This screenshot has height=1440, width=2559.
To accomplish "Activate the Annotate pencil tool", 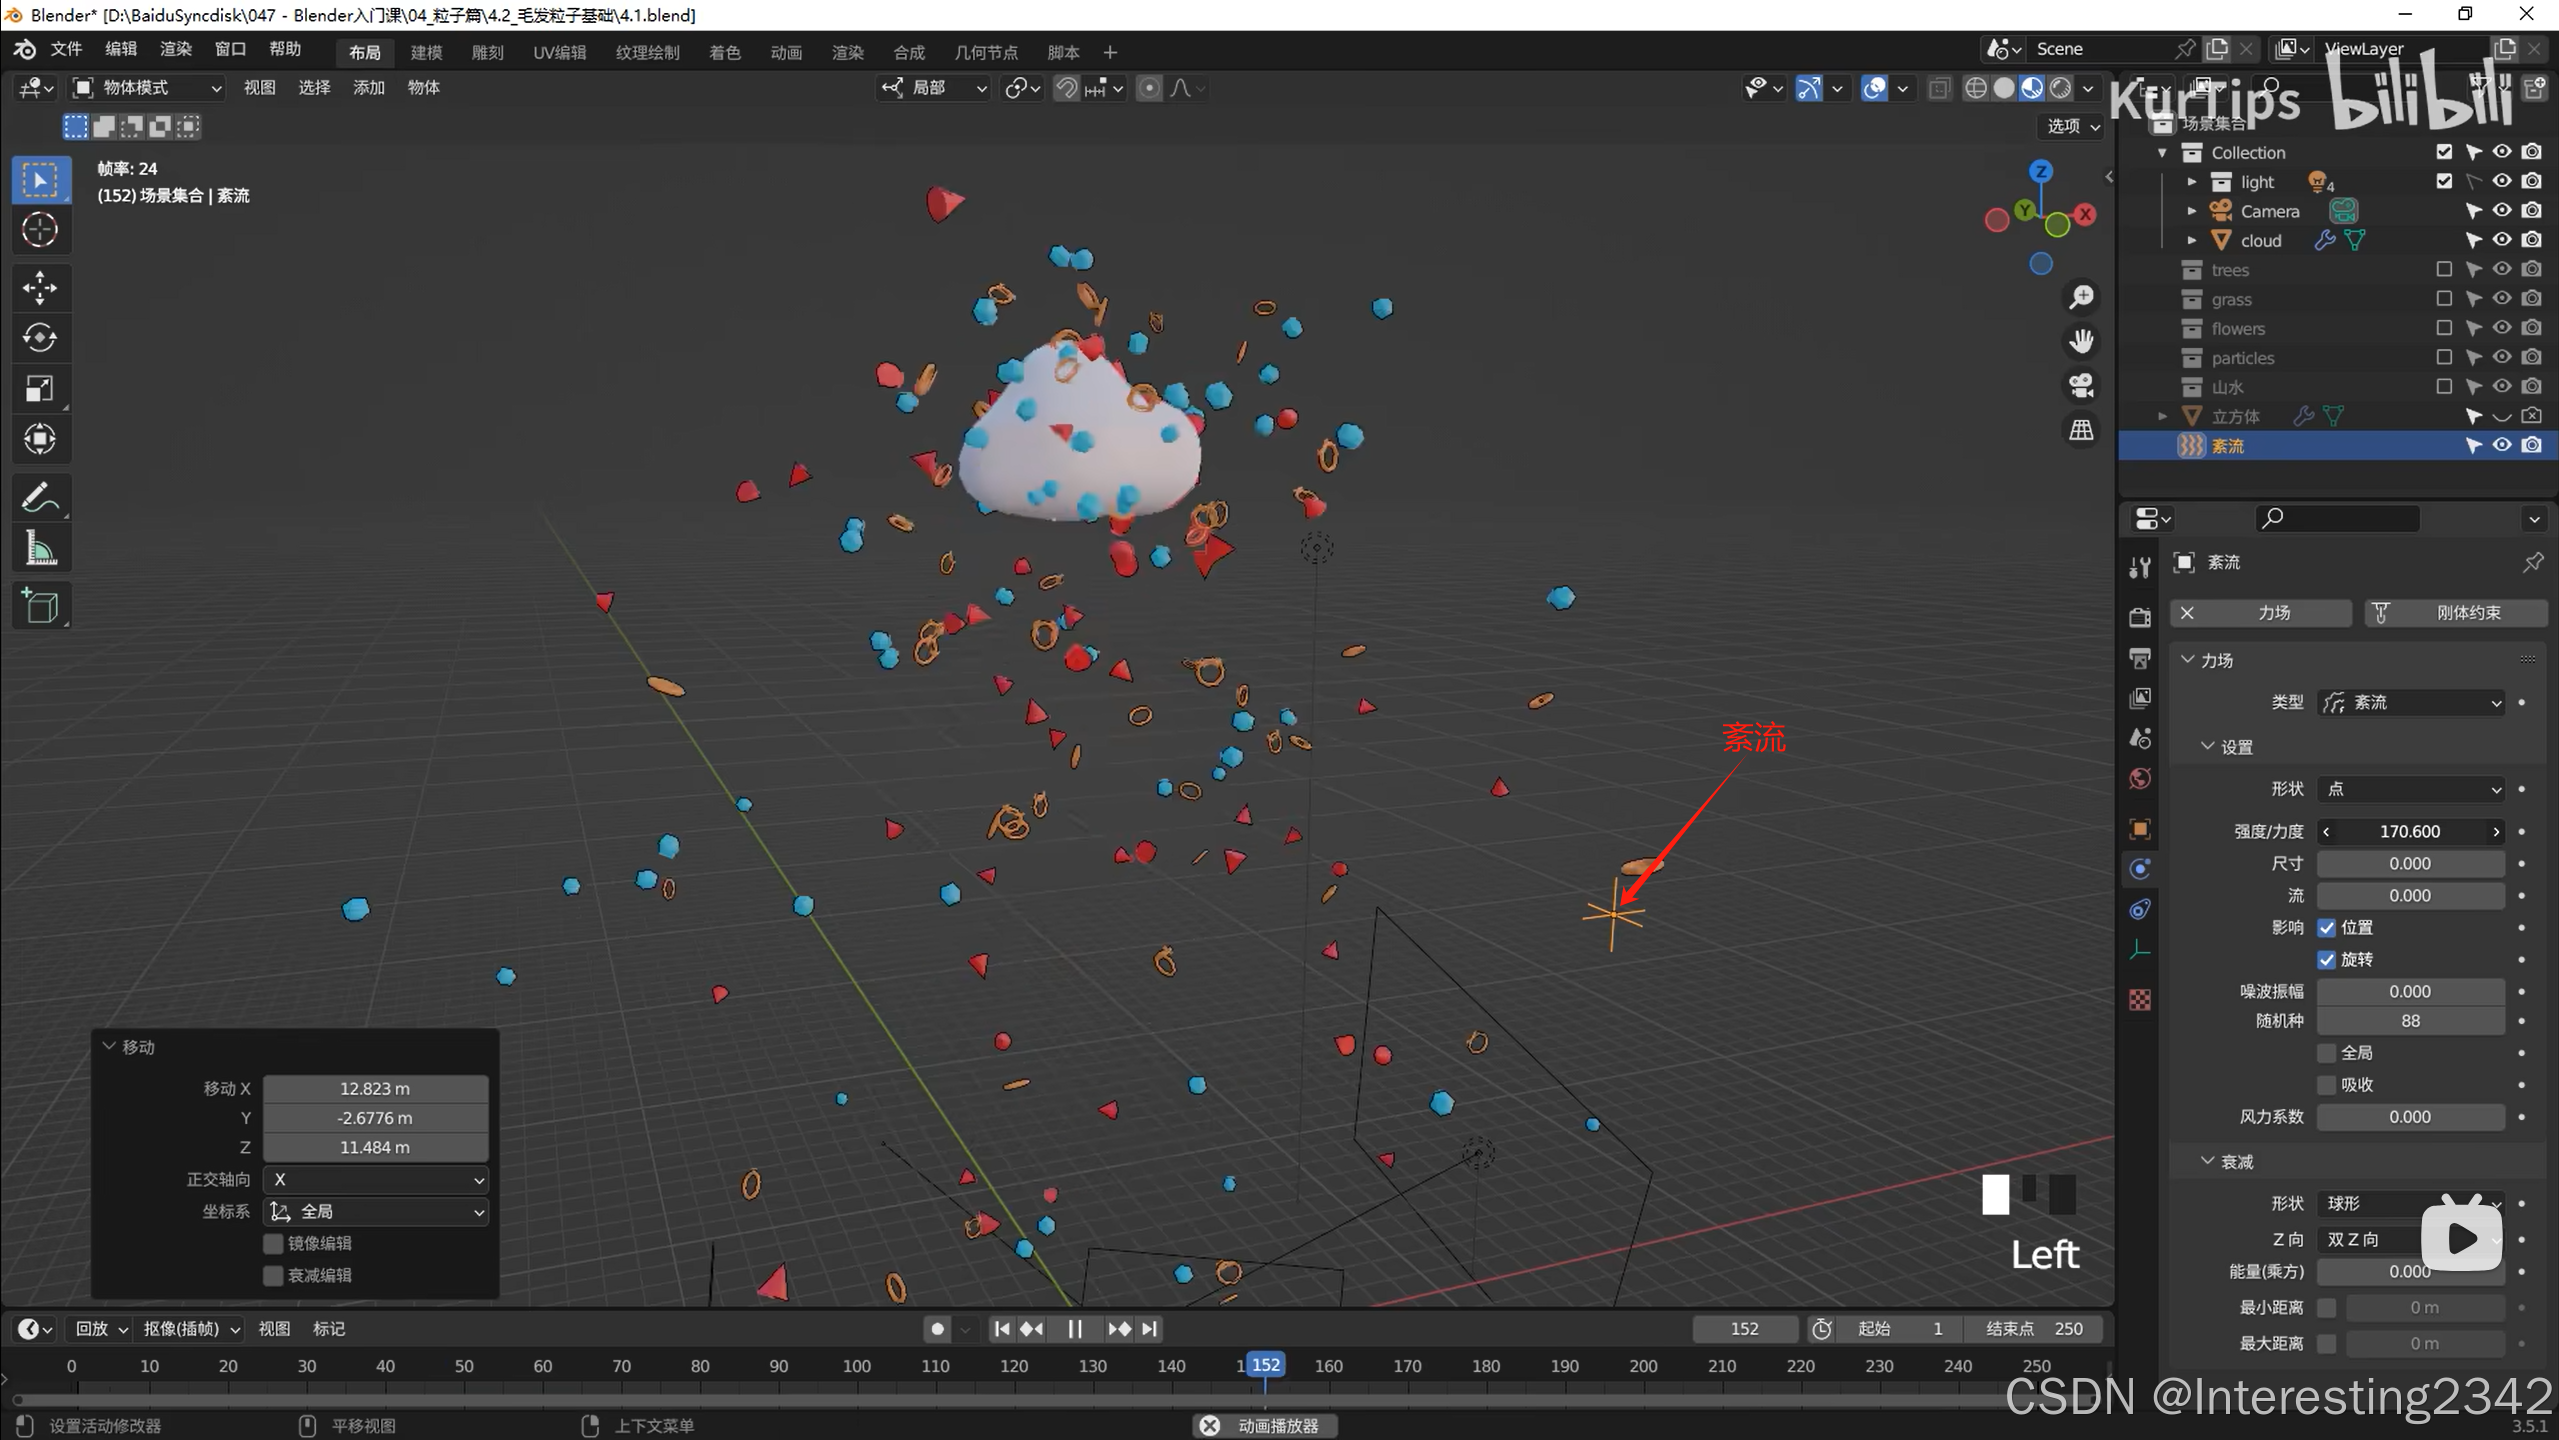I will tap(40, 497).
